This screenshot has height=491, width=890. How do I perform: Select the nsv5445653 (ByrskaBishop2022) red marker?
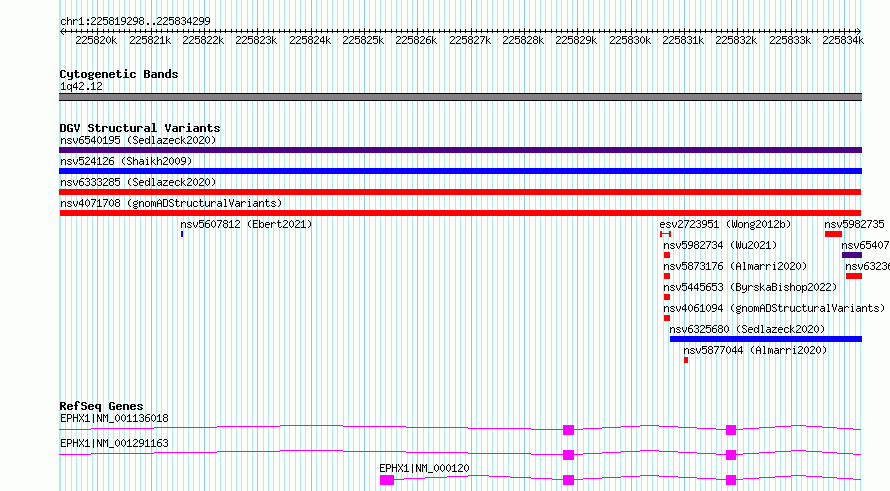[667, 297]
